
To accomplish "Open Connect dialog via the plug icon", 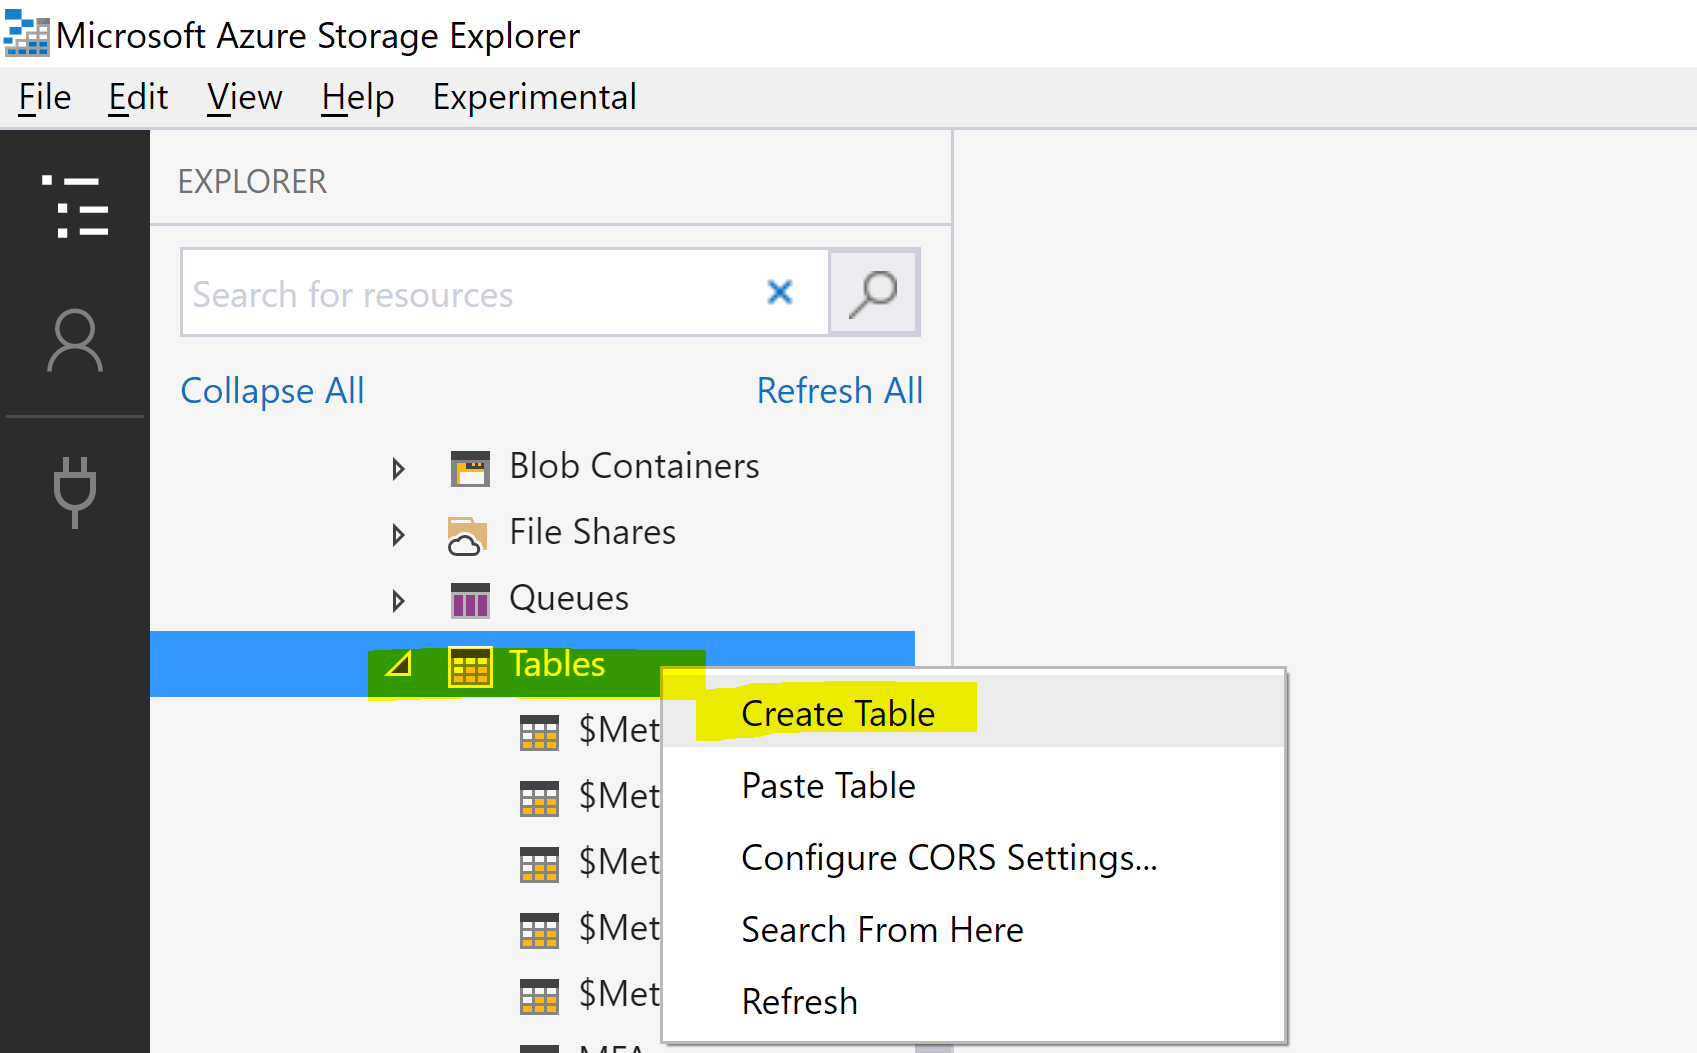I will coord(75,490).
